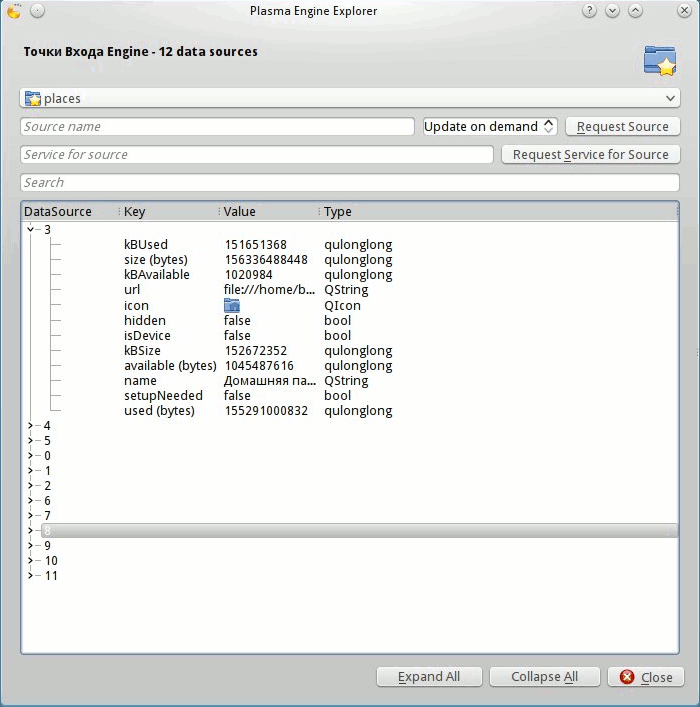The height and width of the screenshot is (707, 700).
Task: Click value 156336488448
Action: click(266, 260)
